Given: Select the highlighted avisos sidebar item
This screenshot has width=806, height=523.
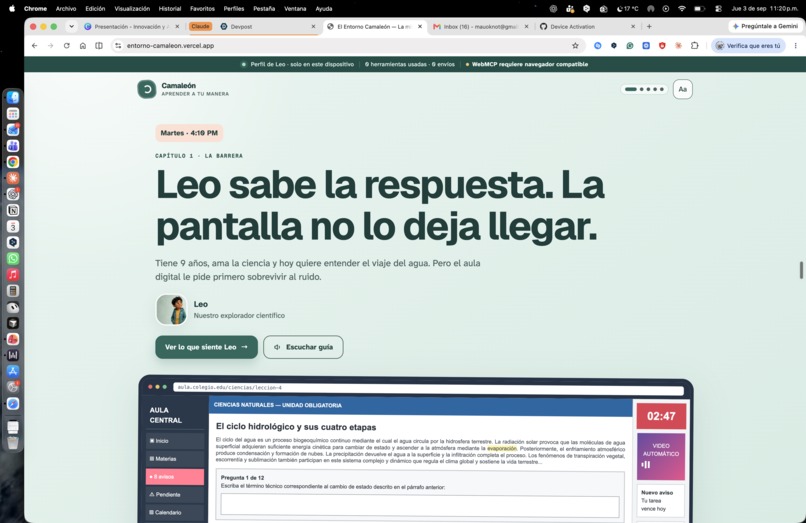Looking at the screenshot, I should pyautogui.click(x=175, y=477).
